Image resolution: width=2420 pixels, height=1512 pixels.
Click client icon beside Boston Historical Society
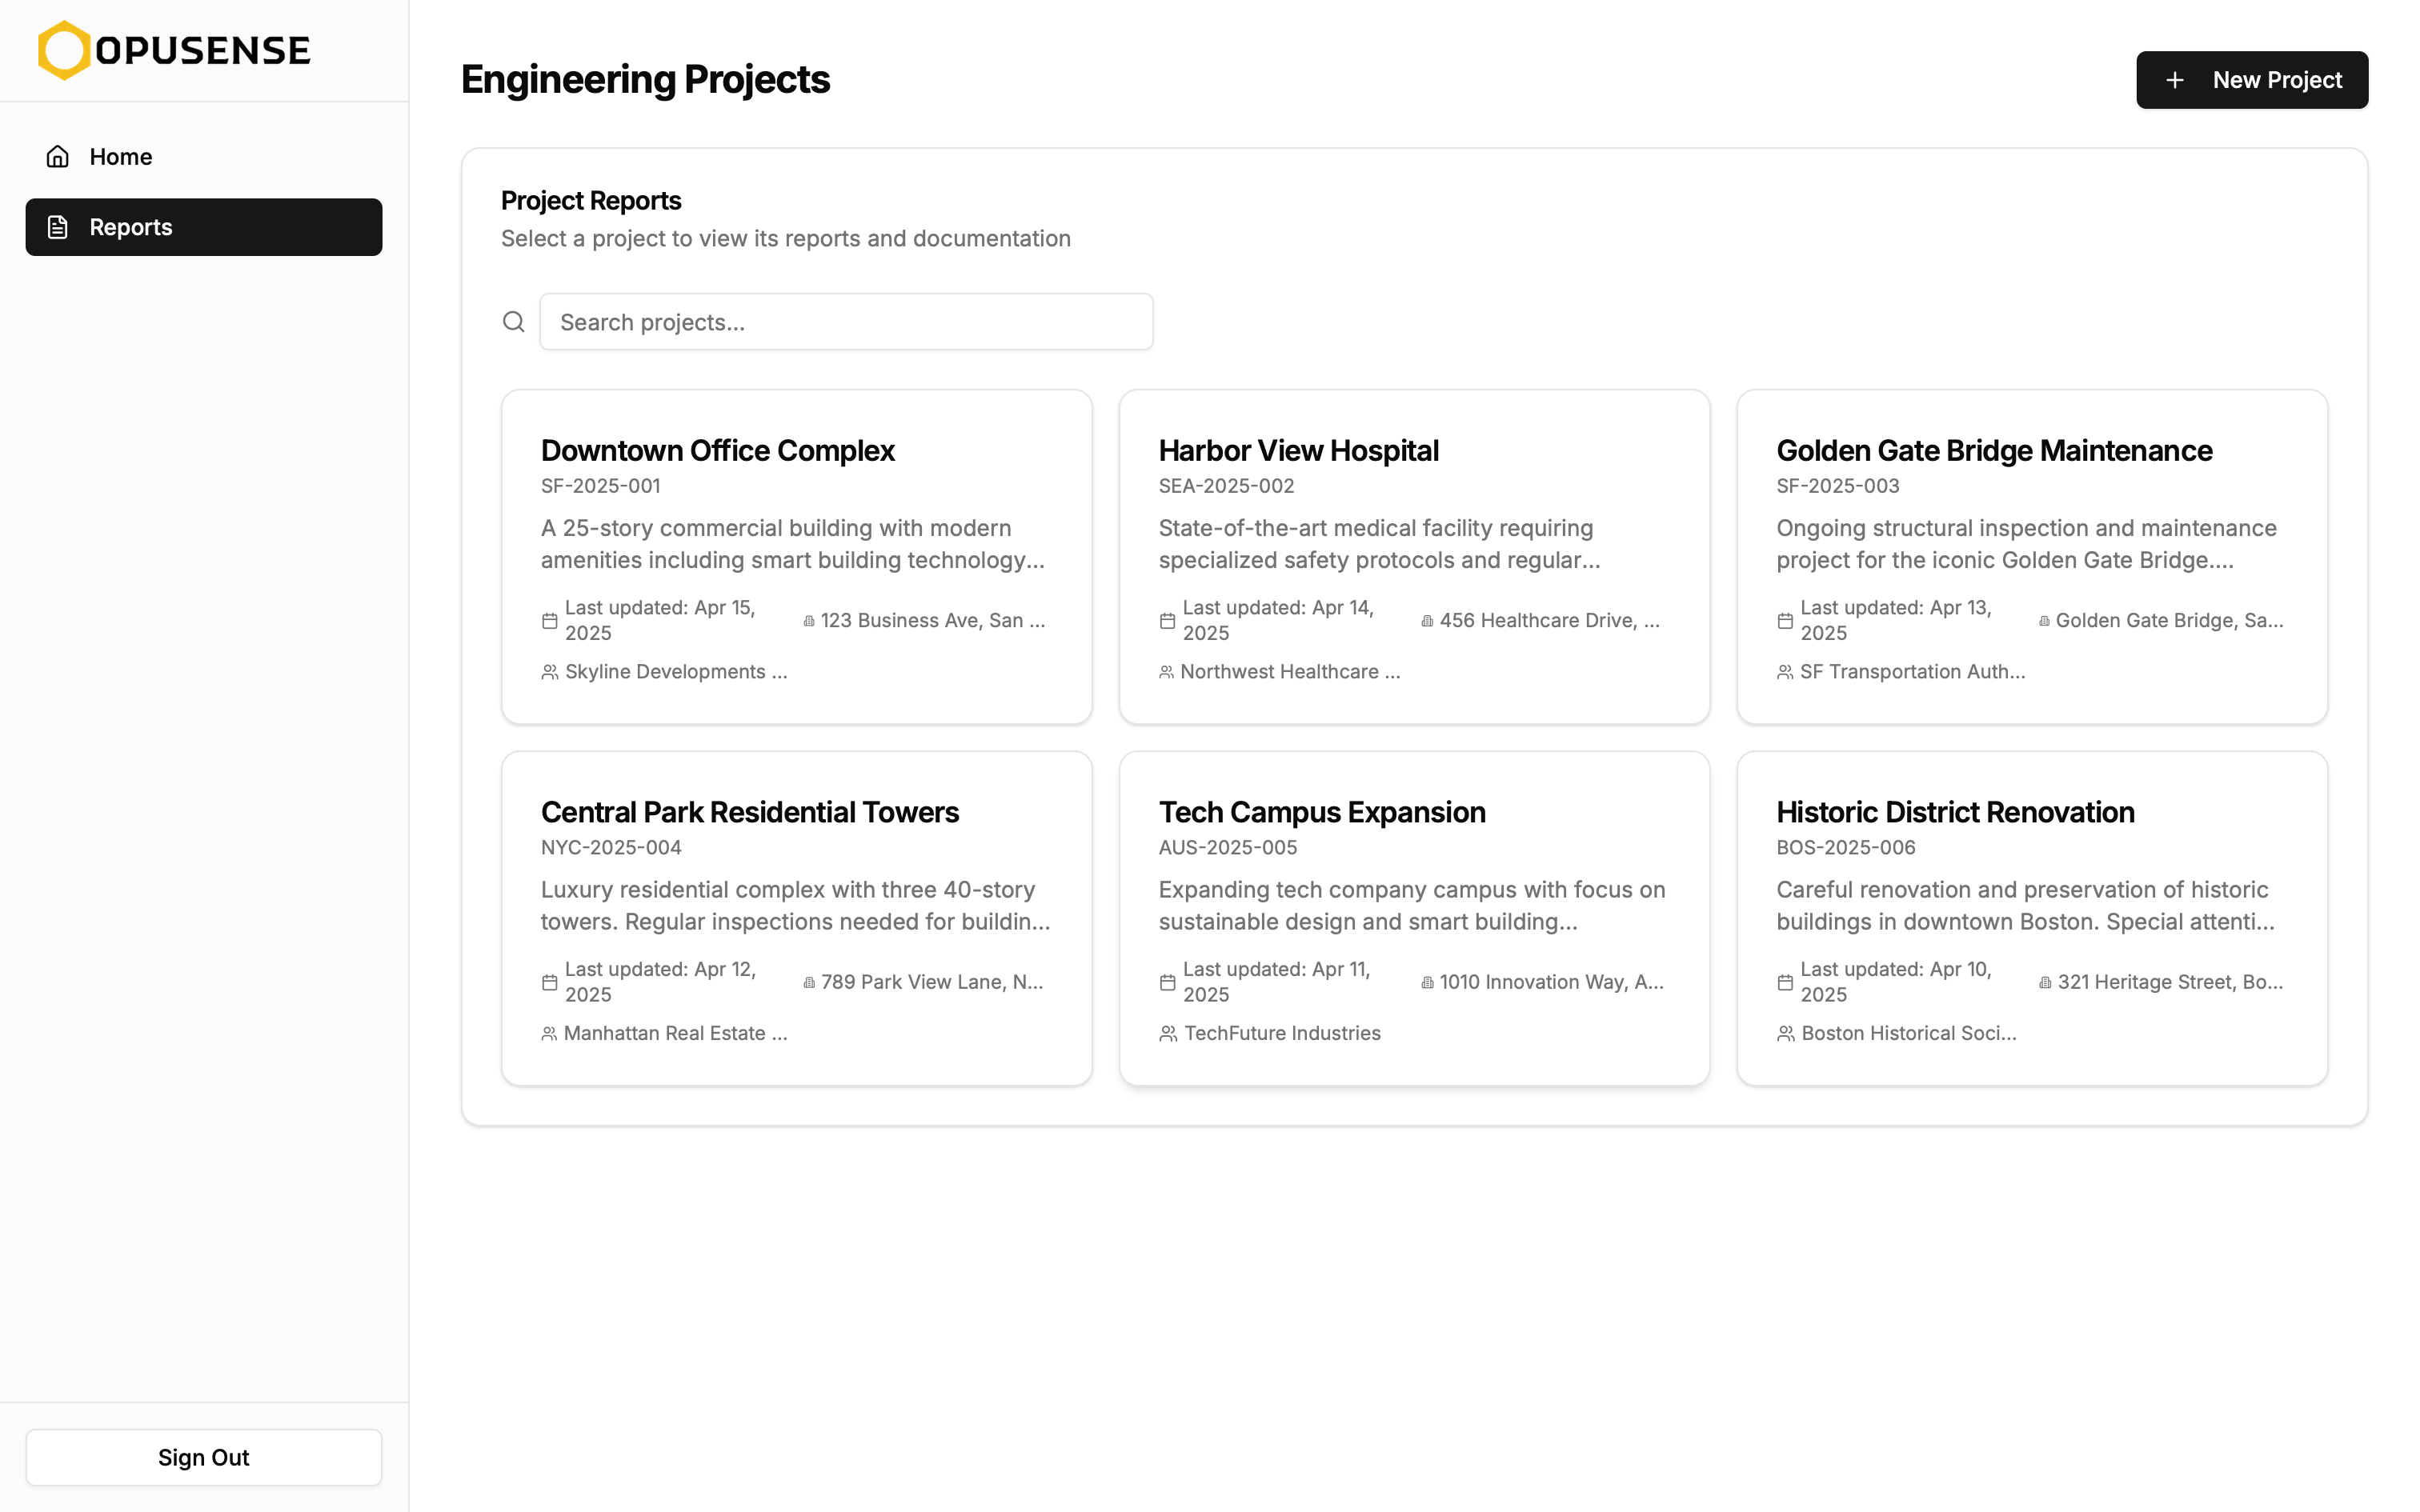pyautogui.click(x=1785, y=1034)
